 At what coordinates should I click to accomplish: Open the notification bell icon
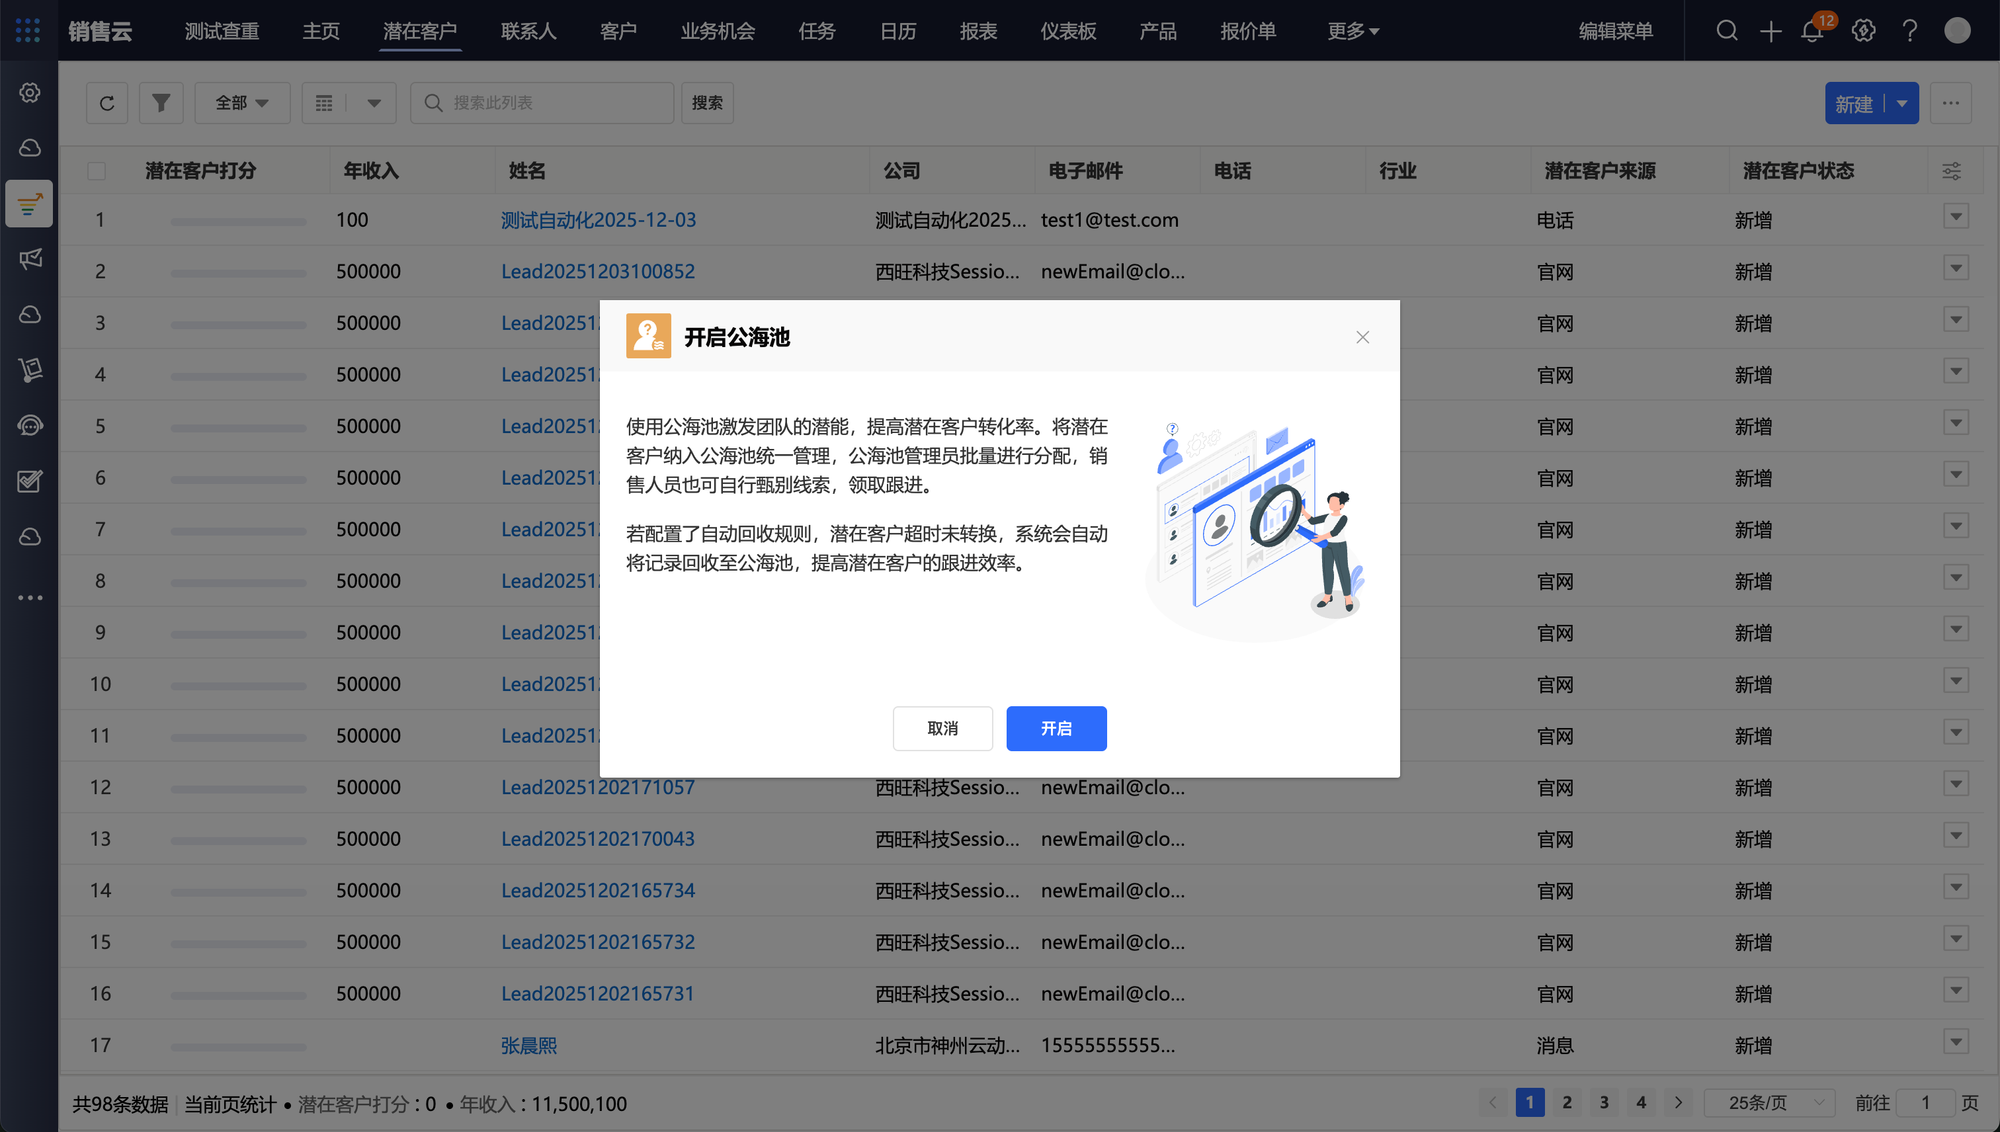pyautogui.click(x=1812, y=31)
